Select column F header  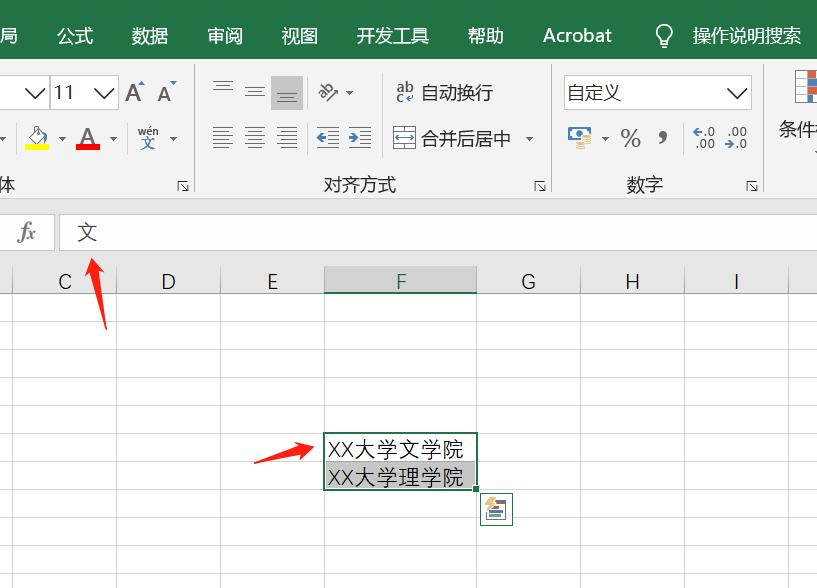(x=400, y=281)
